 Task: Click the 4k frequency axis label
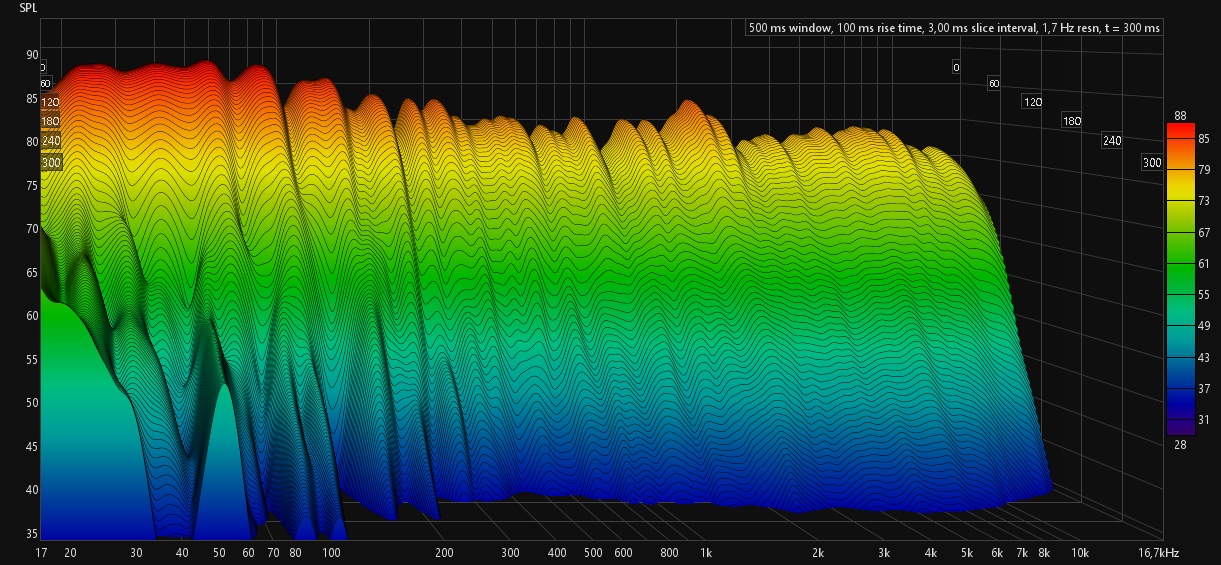(x=932, y=553)
